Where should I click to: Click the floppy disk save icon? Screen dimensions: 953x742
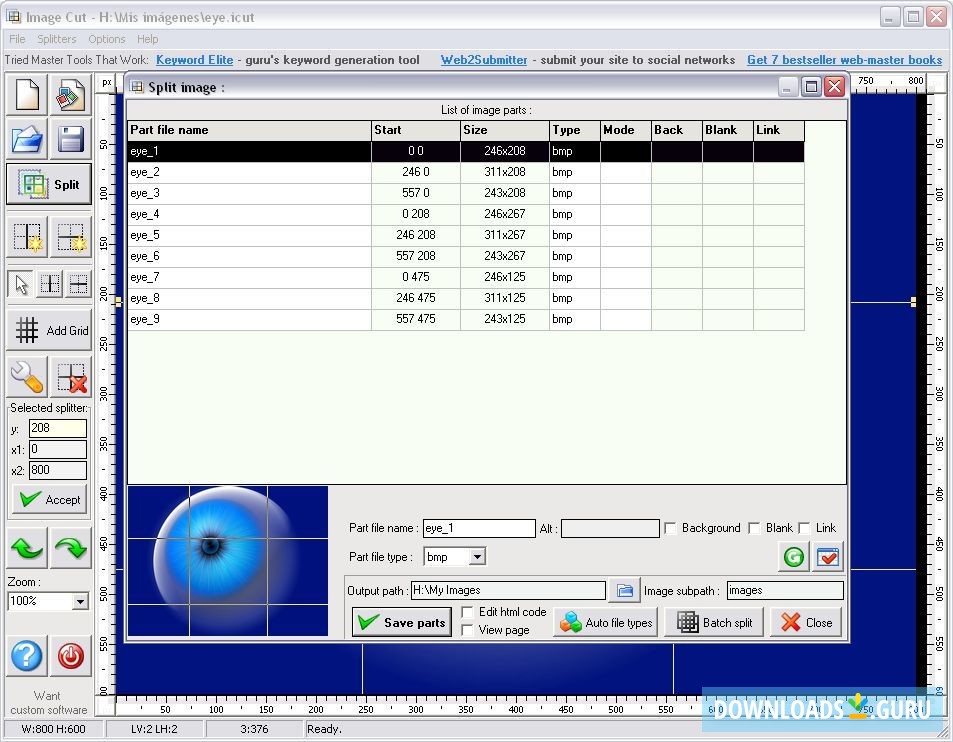click(x=71, y=140)
